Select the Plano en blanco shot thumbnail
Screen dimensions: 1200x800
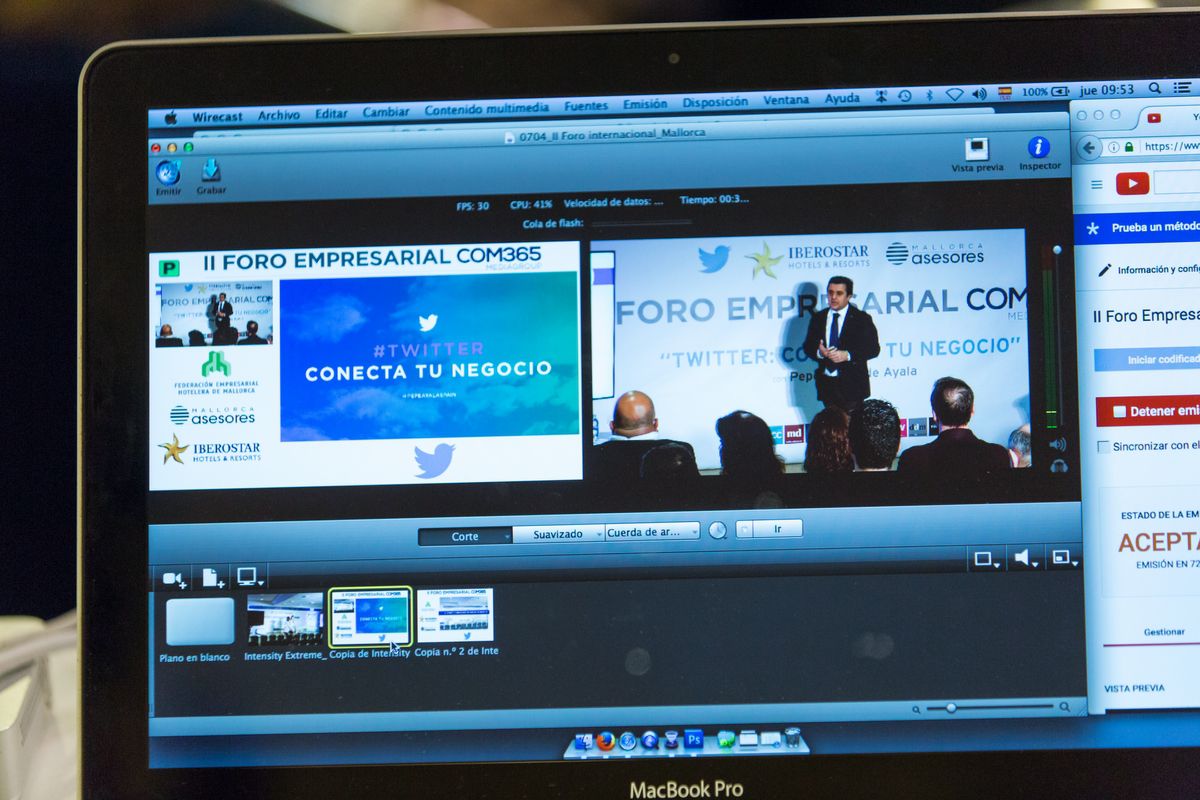[x=200, y=621]
